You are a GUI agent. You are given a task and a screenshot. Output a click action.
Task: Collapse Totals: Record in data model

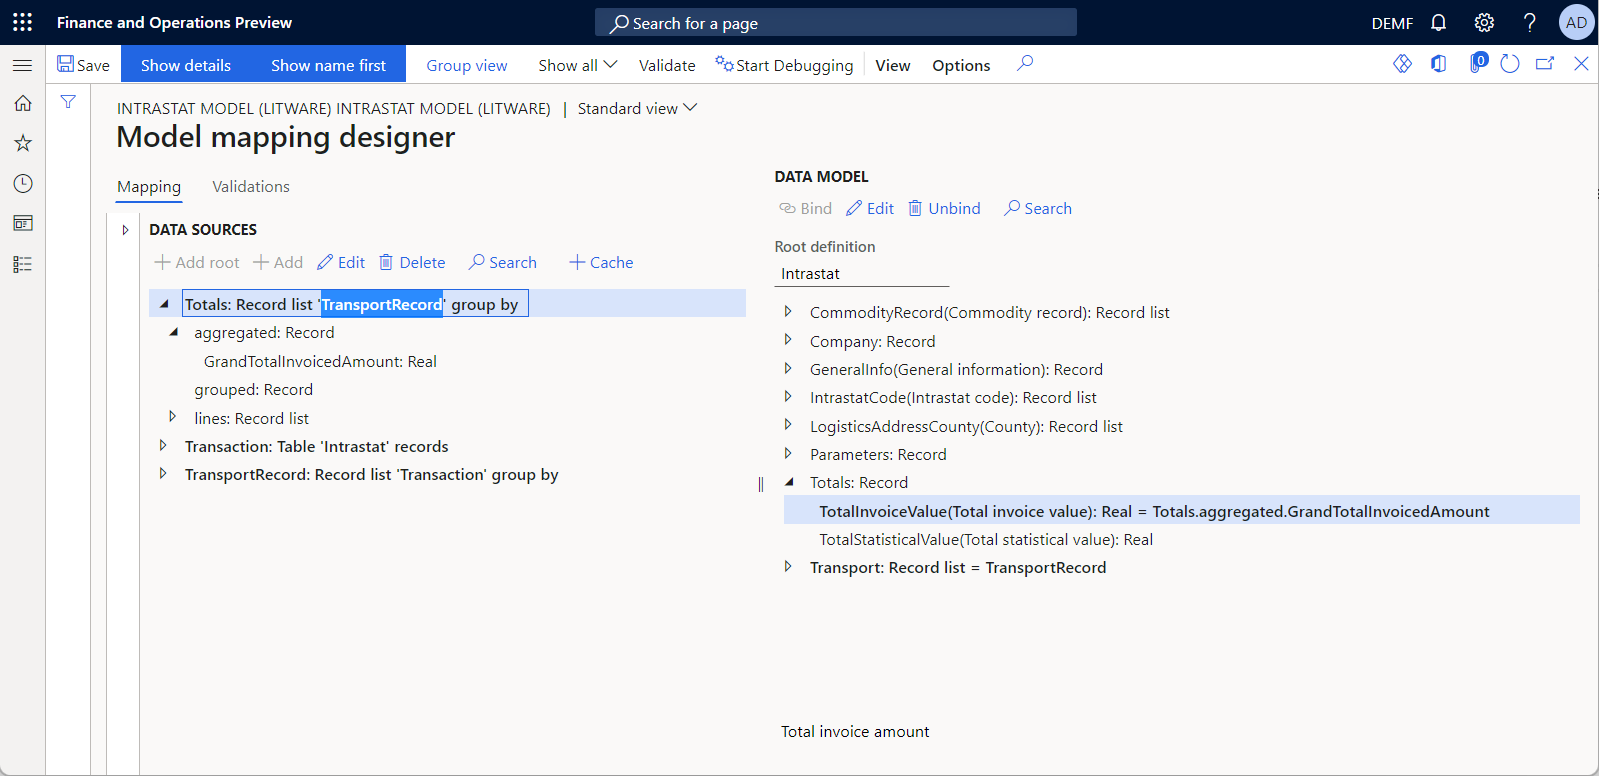tap(789, 481)
